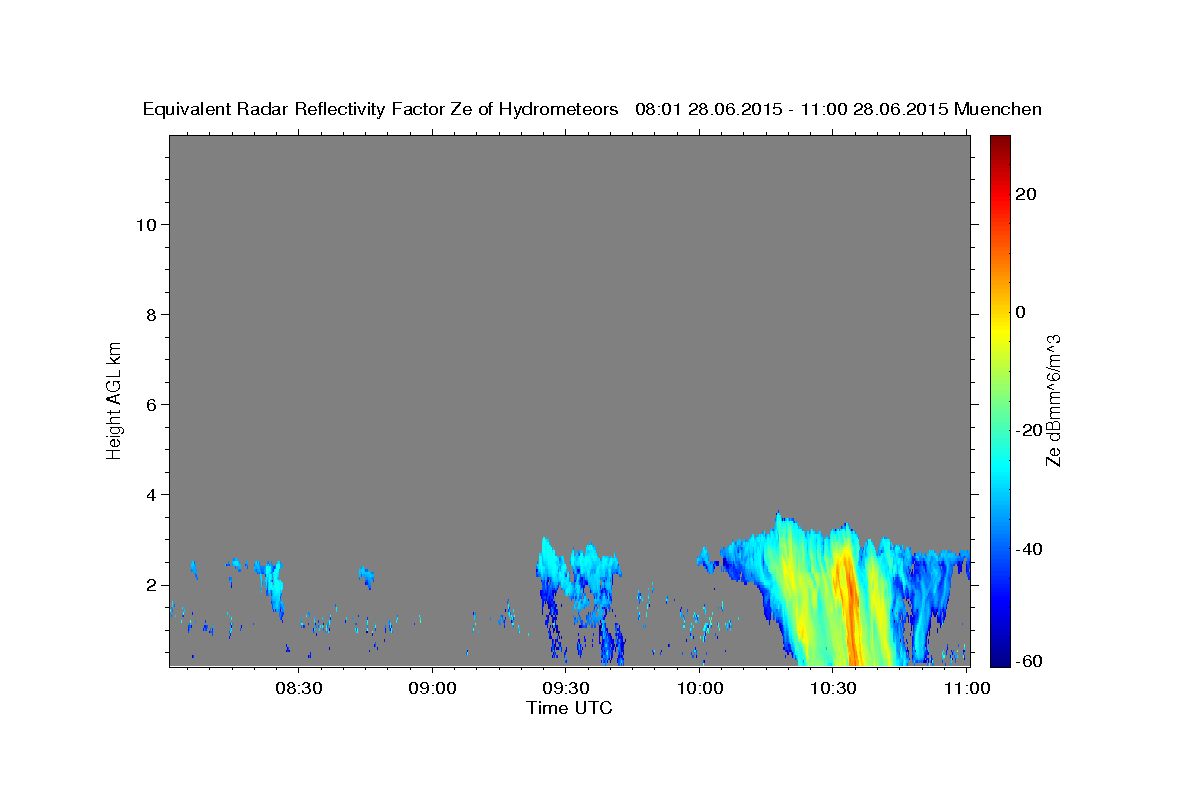1200x800 pixels.
Task: Click the height tick label 10
Action: [x=146, y=225]
